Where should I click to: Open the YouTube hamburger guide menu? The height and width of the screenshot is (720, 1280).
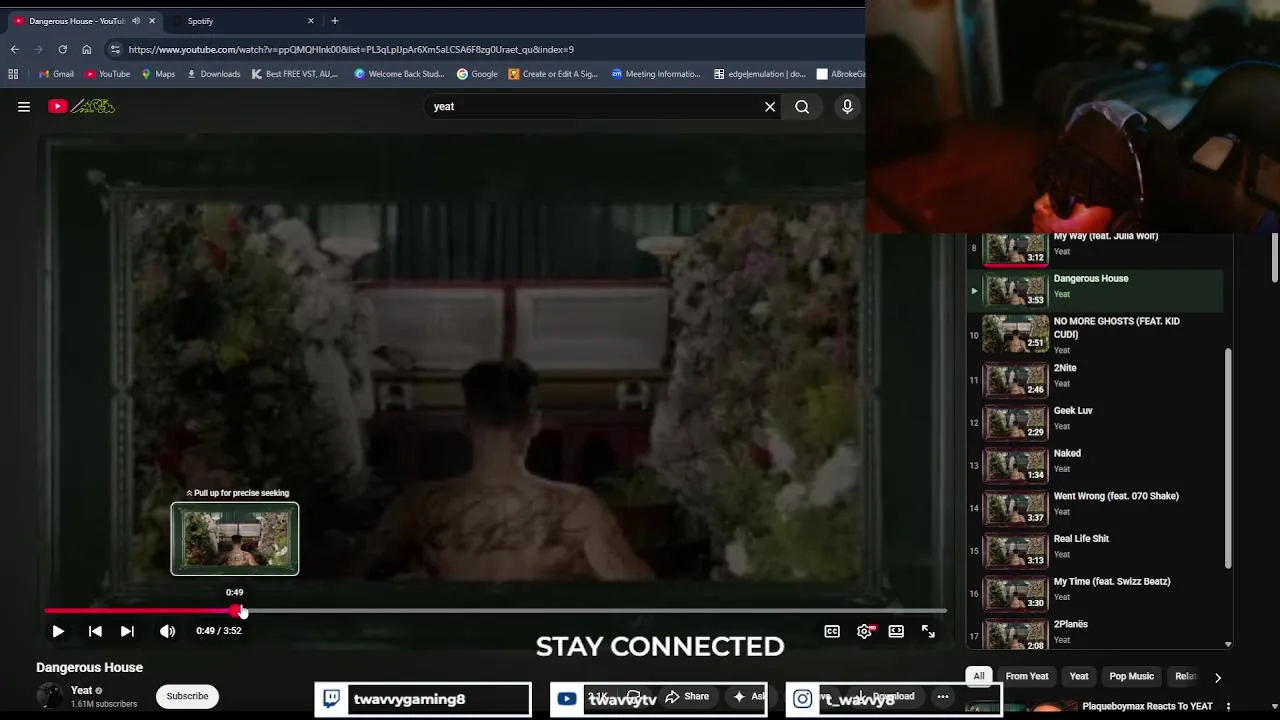[24, 107]
